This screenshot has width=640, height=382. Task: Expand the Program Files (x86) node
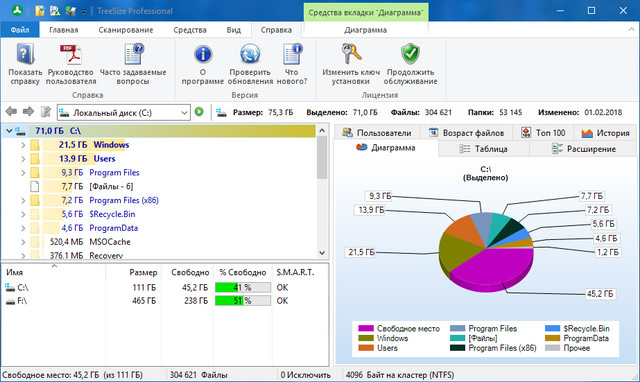pyautogui.click(x=23, y=200)
